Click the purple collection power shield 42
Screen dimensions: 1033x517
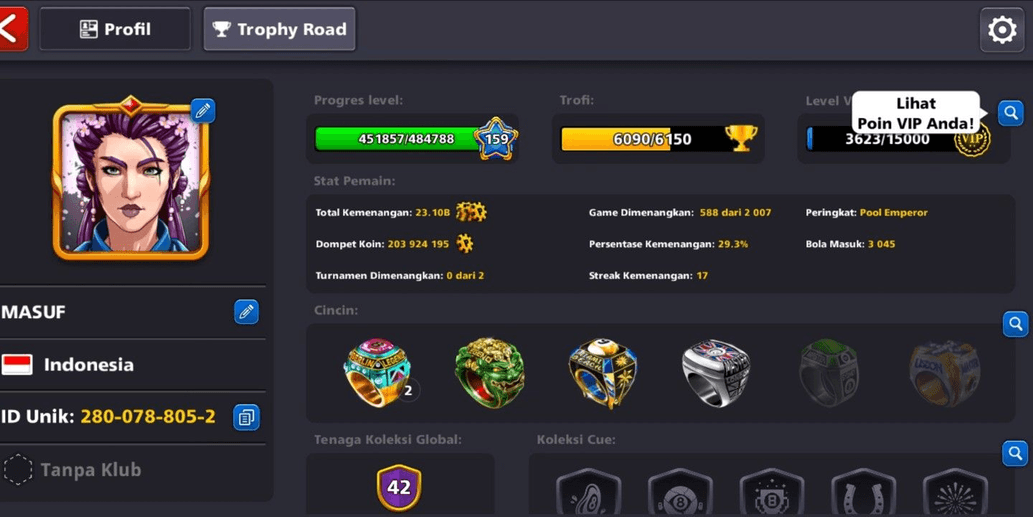(399, 488)
